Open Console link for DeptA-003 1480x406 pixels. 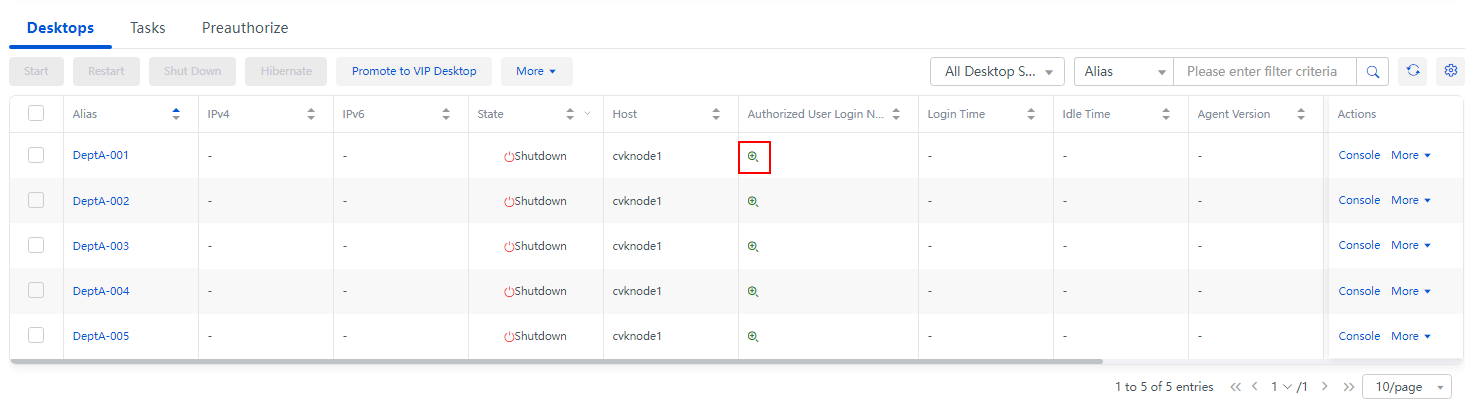click(x=1359, y=245)
